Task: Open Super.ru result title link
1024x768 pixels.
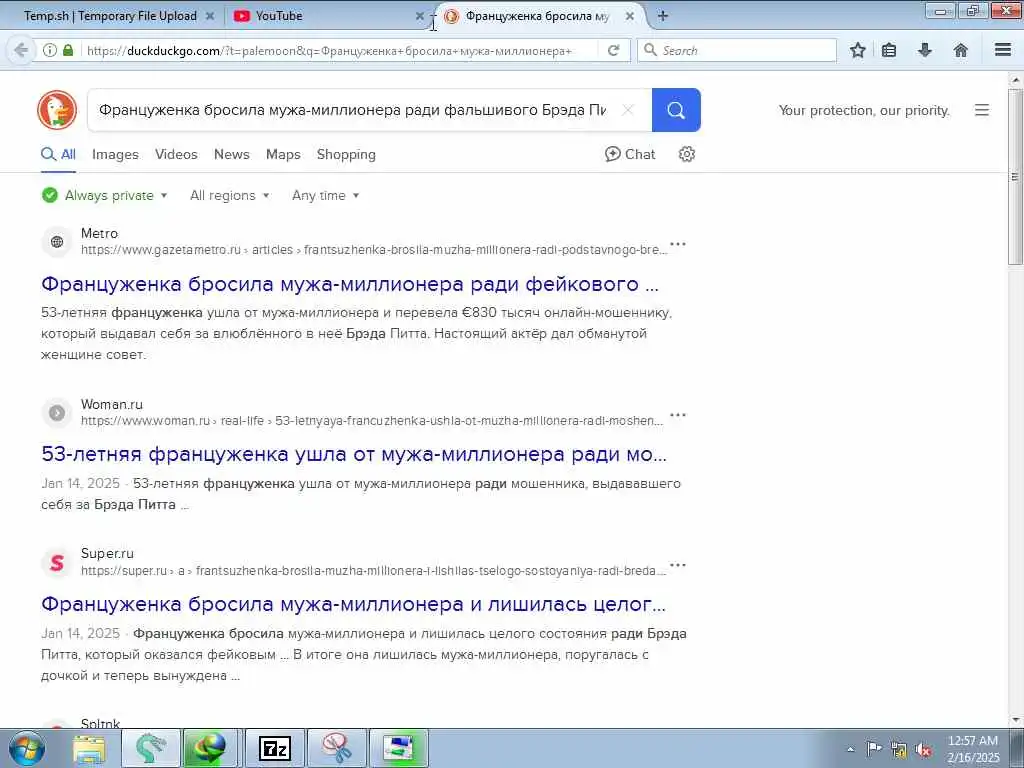Action: point(353,604)
